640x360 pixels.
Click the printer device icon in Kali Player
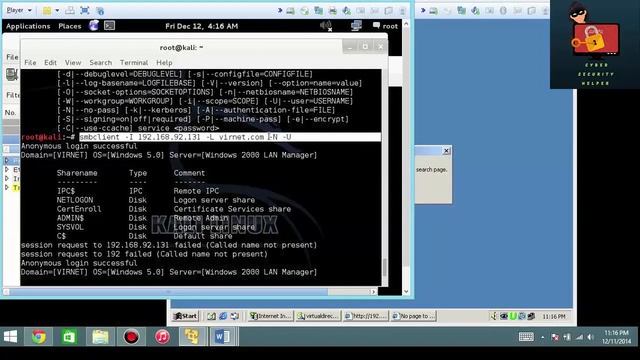click(333, 11)
